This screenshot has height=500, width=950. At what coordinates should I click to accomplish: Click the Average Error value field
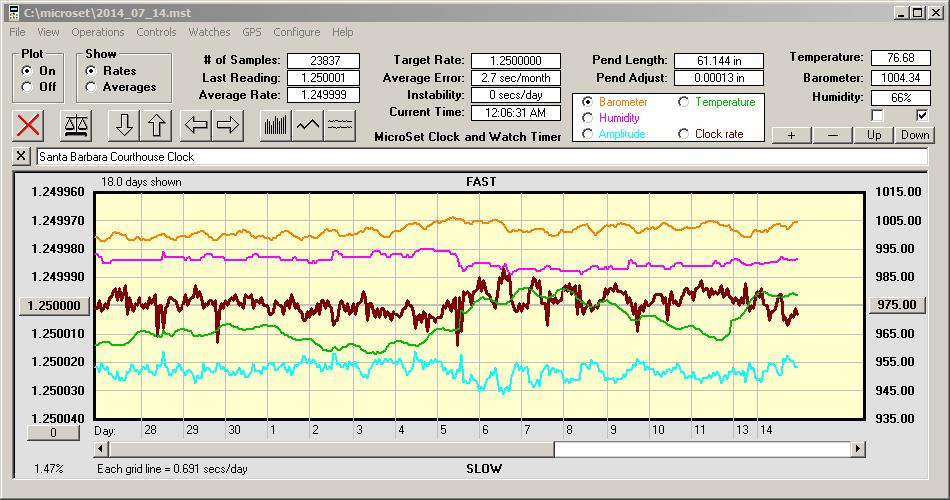[x=516, y=78]
